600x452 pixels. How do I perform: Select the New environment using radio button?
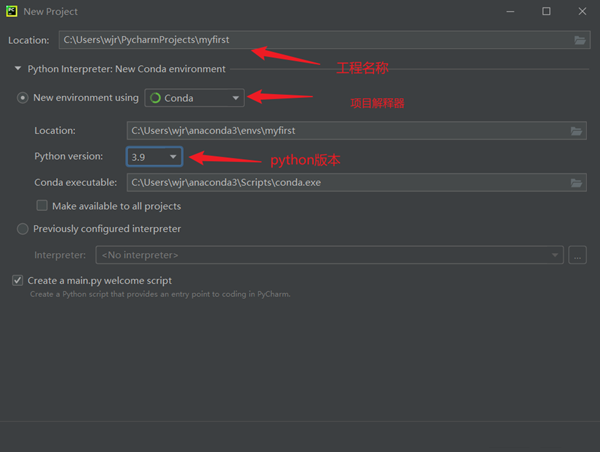(23, 98)
